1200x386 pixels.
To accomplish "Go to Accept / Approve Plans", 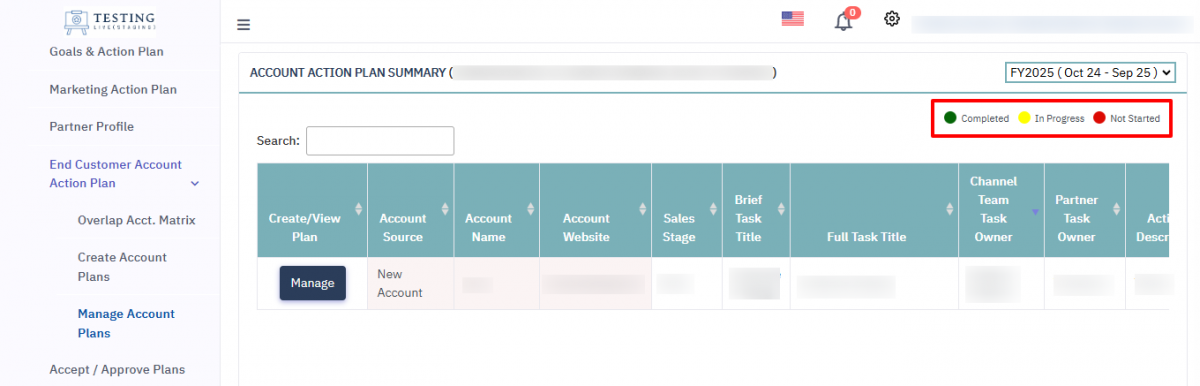I will (x=117, y=369).
